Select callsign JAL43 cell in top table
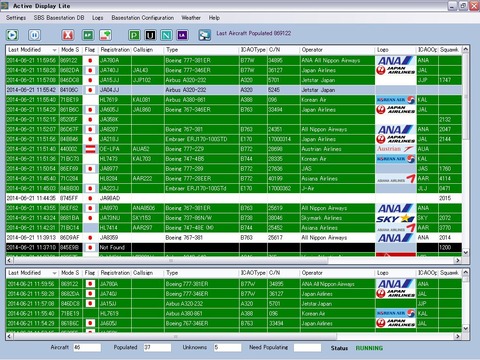This screenshot has width=480, height=360. (x=148, y=70)
